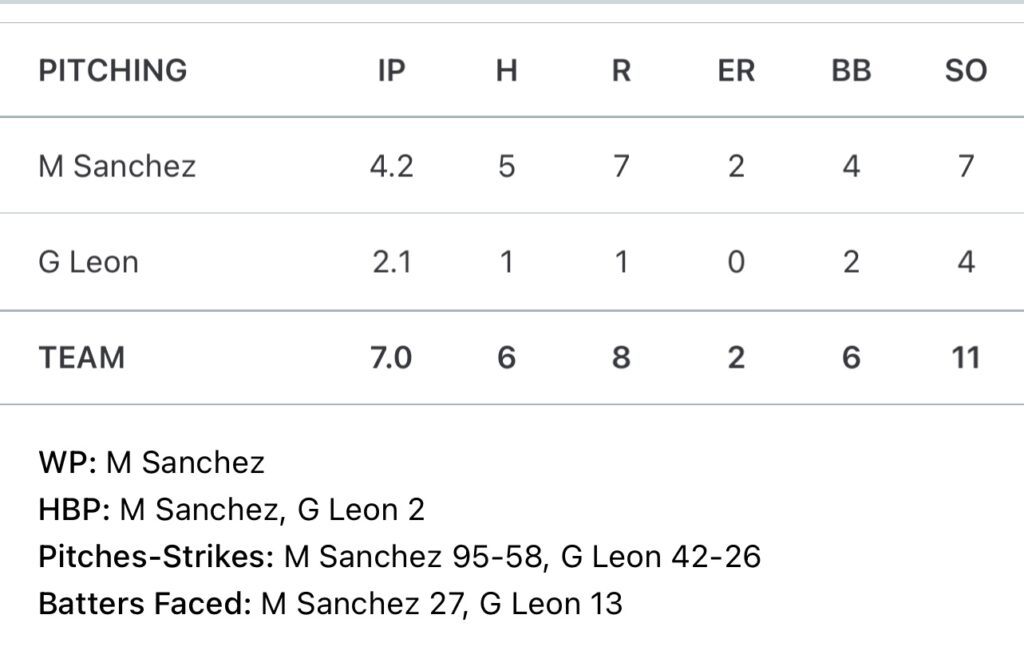Click team total innings pitched 7.0
Screen dimensions: 1024x662
tap(391, 358)
